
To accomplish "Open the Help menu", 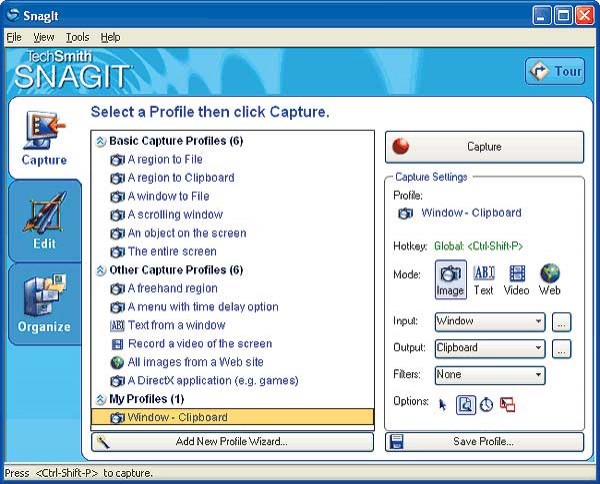I will pos(110,37).
